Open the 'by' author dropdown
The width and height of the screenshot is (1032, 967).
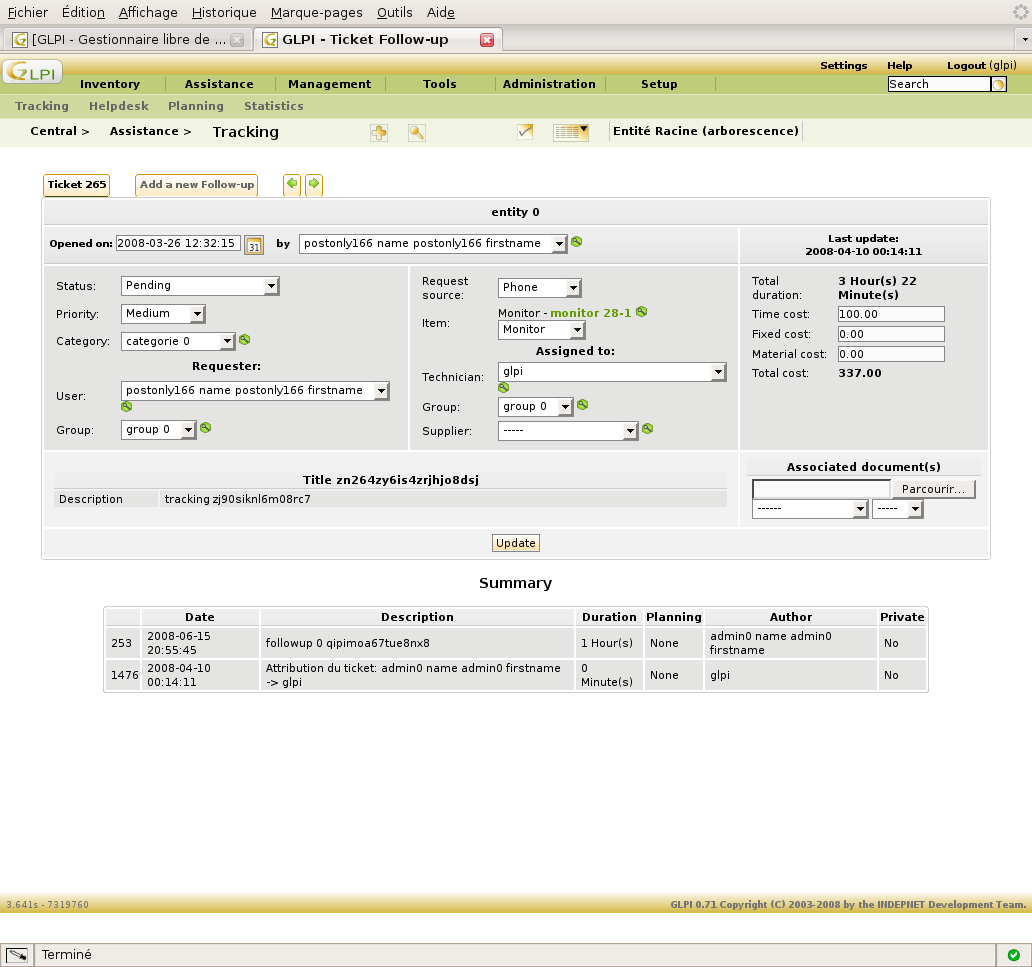point(432,244)
